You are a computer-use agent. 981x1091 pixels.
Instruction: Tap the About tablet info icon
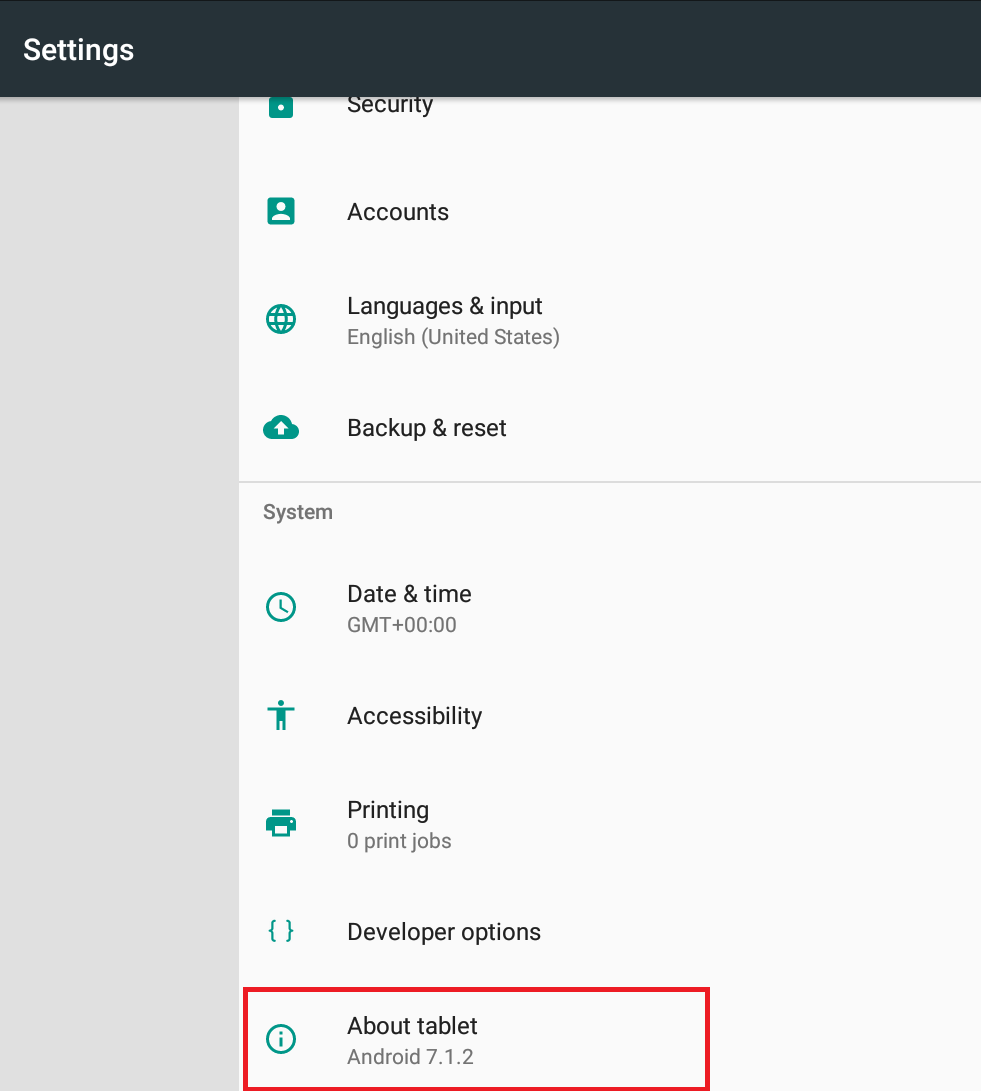coord(281,1039)
